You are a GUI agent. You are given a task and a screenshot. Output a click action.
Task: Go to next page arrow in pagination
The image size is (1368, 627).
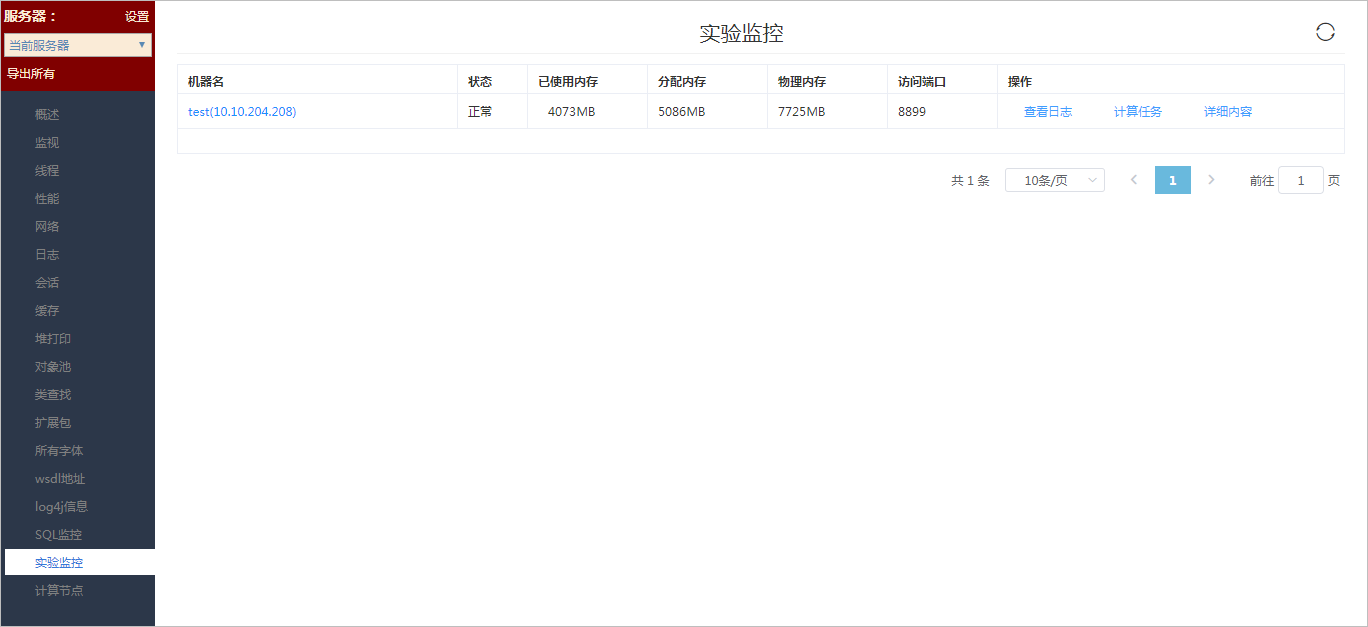click(1212, 180)
